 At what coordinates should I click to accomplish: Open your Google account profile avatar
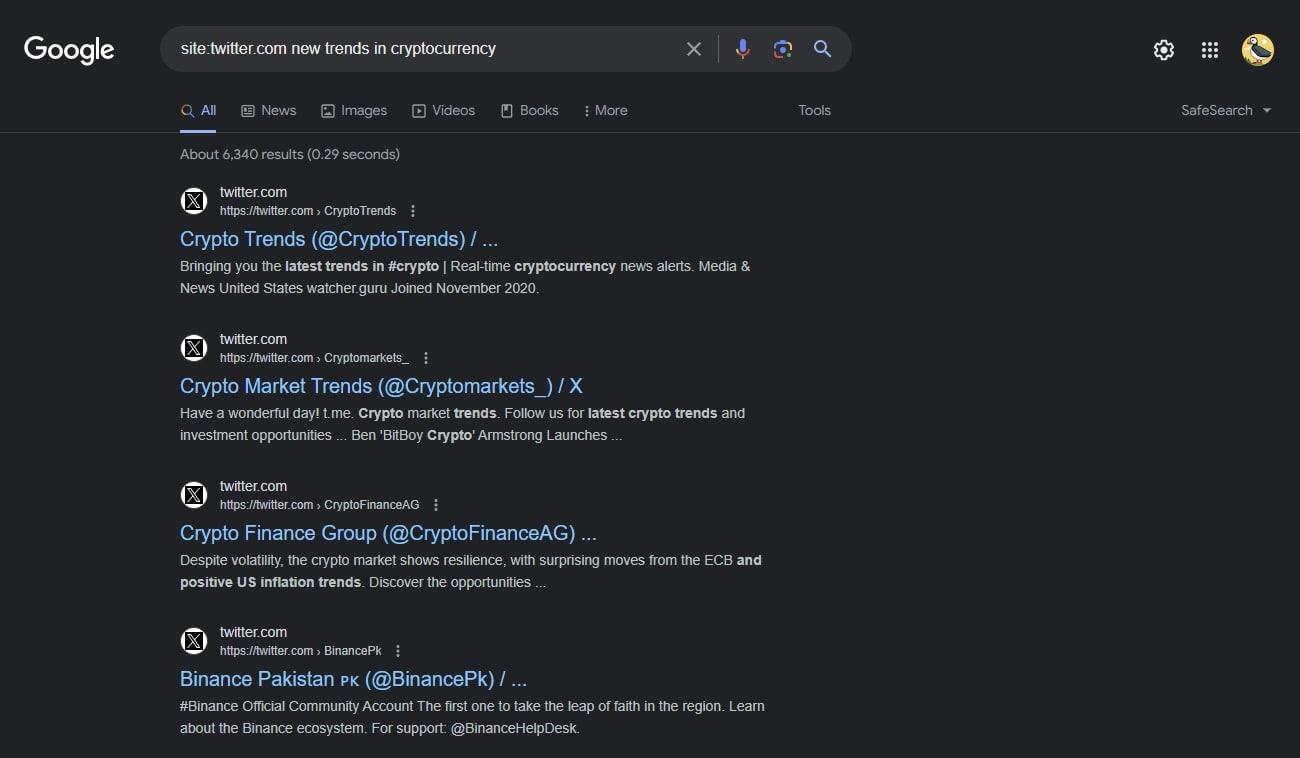pyautogui.click(x=1257, y=49)
